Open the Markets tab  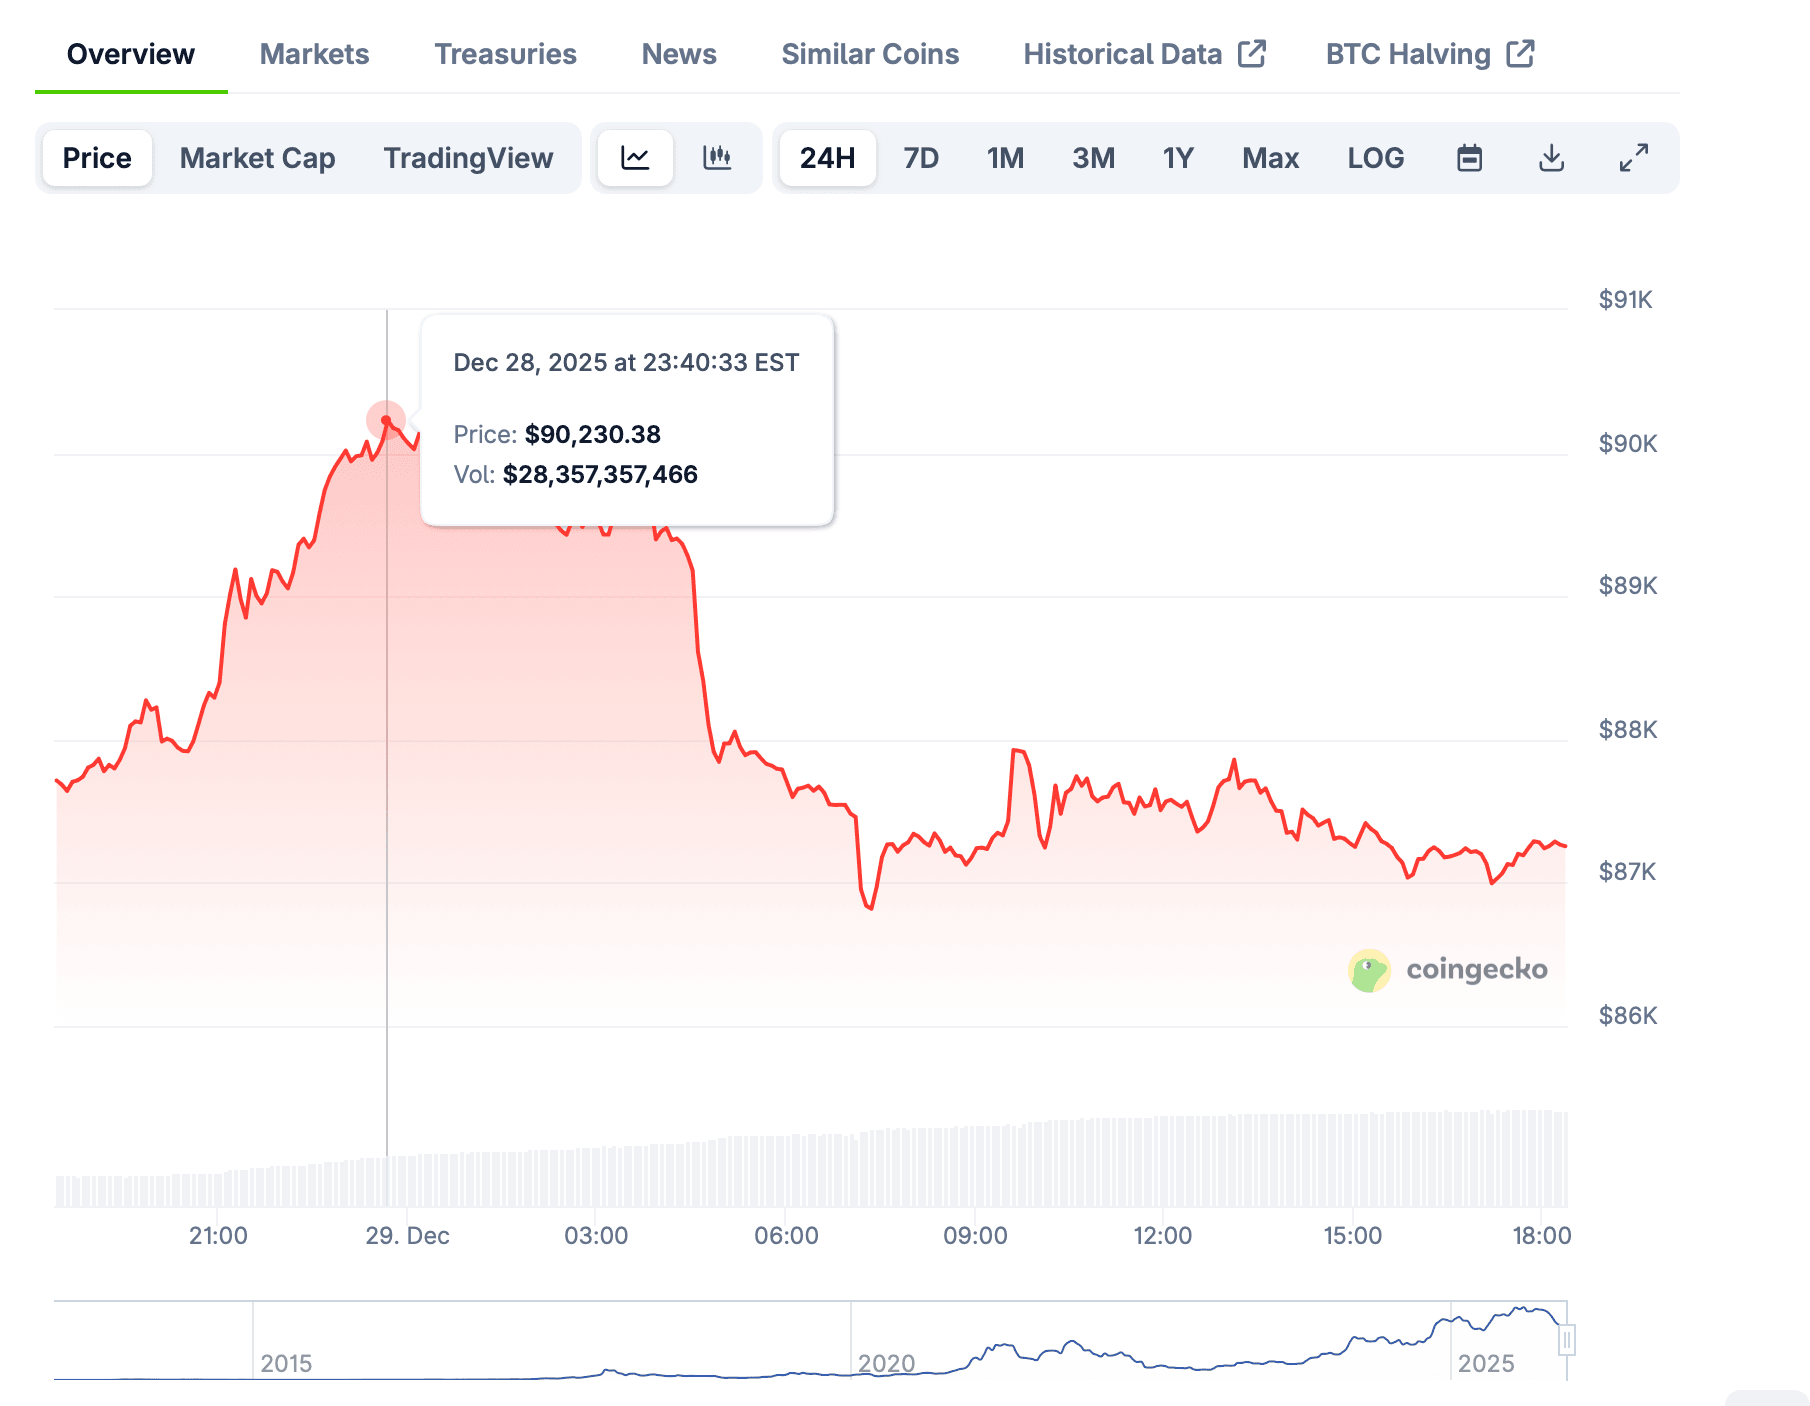[x=314, y=54]
